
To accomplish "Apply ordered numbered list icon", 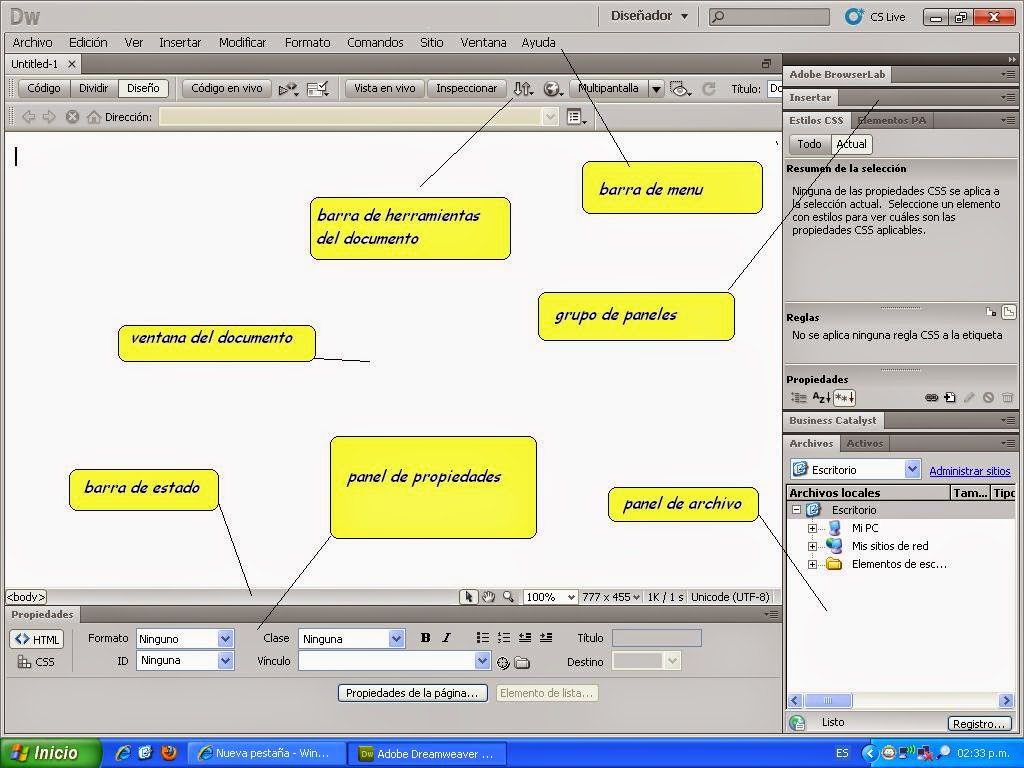I will [504, 638].
